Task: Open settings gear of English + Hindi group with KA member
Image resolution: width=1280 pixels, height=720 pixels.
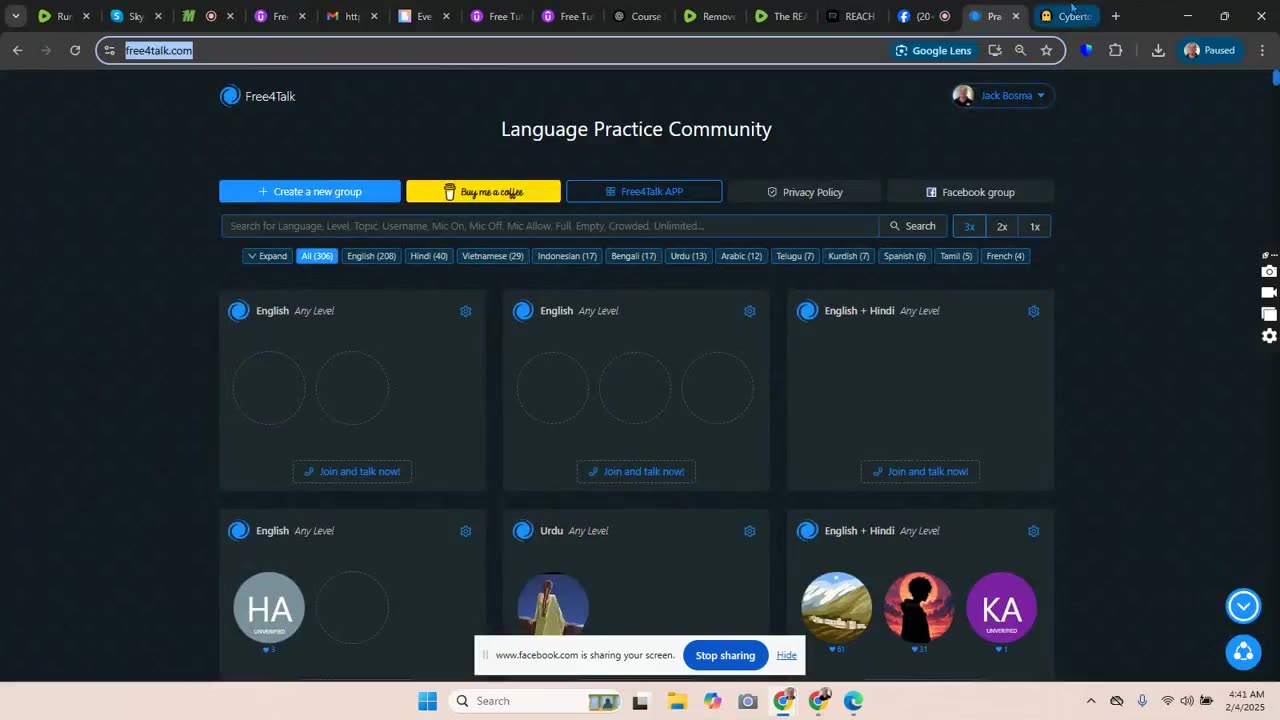Action: (1033, 531)
